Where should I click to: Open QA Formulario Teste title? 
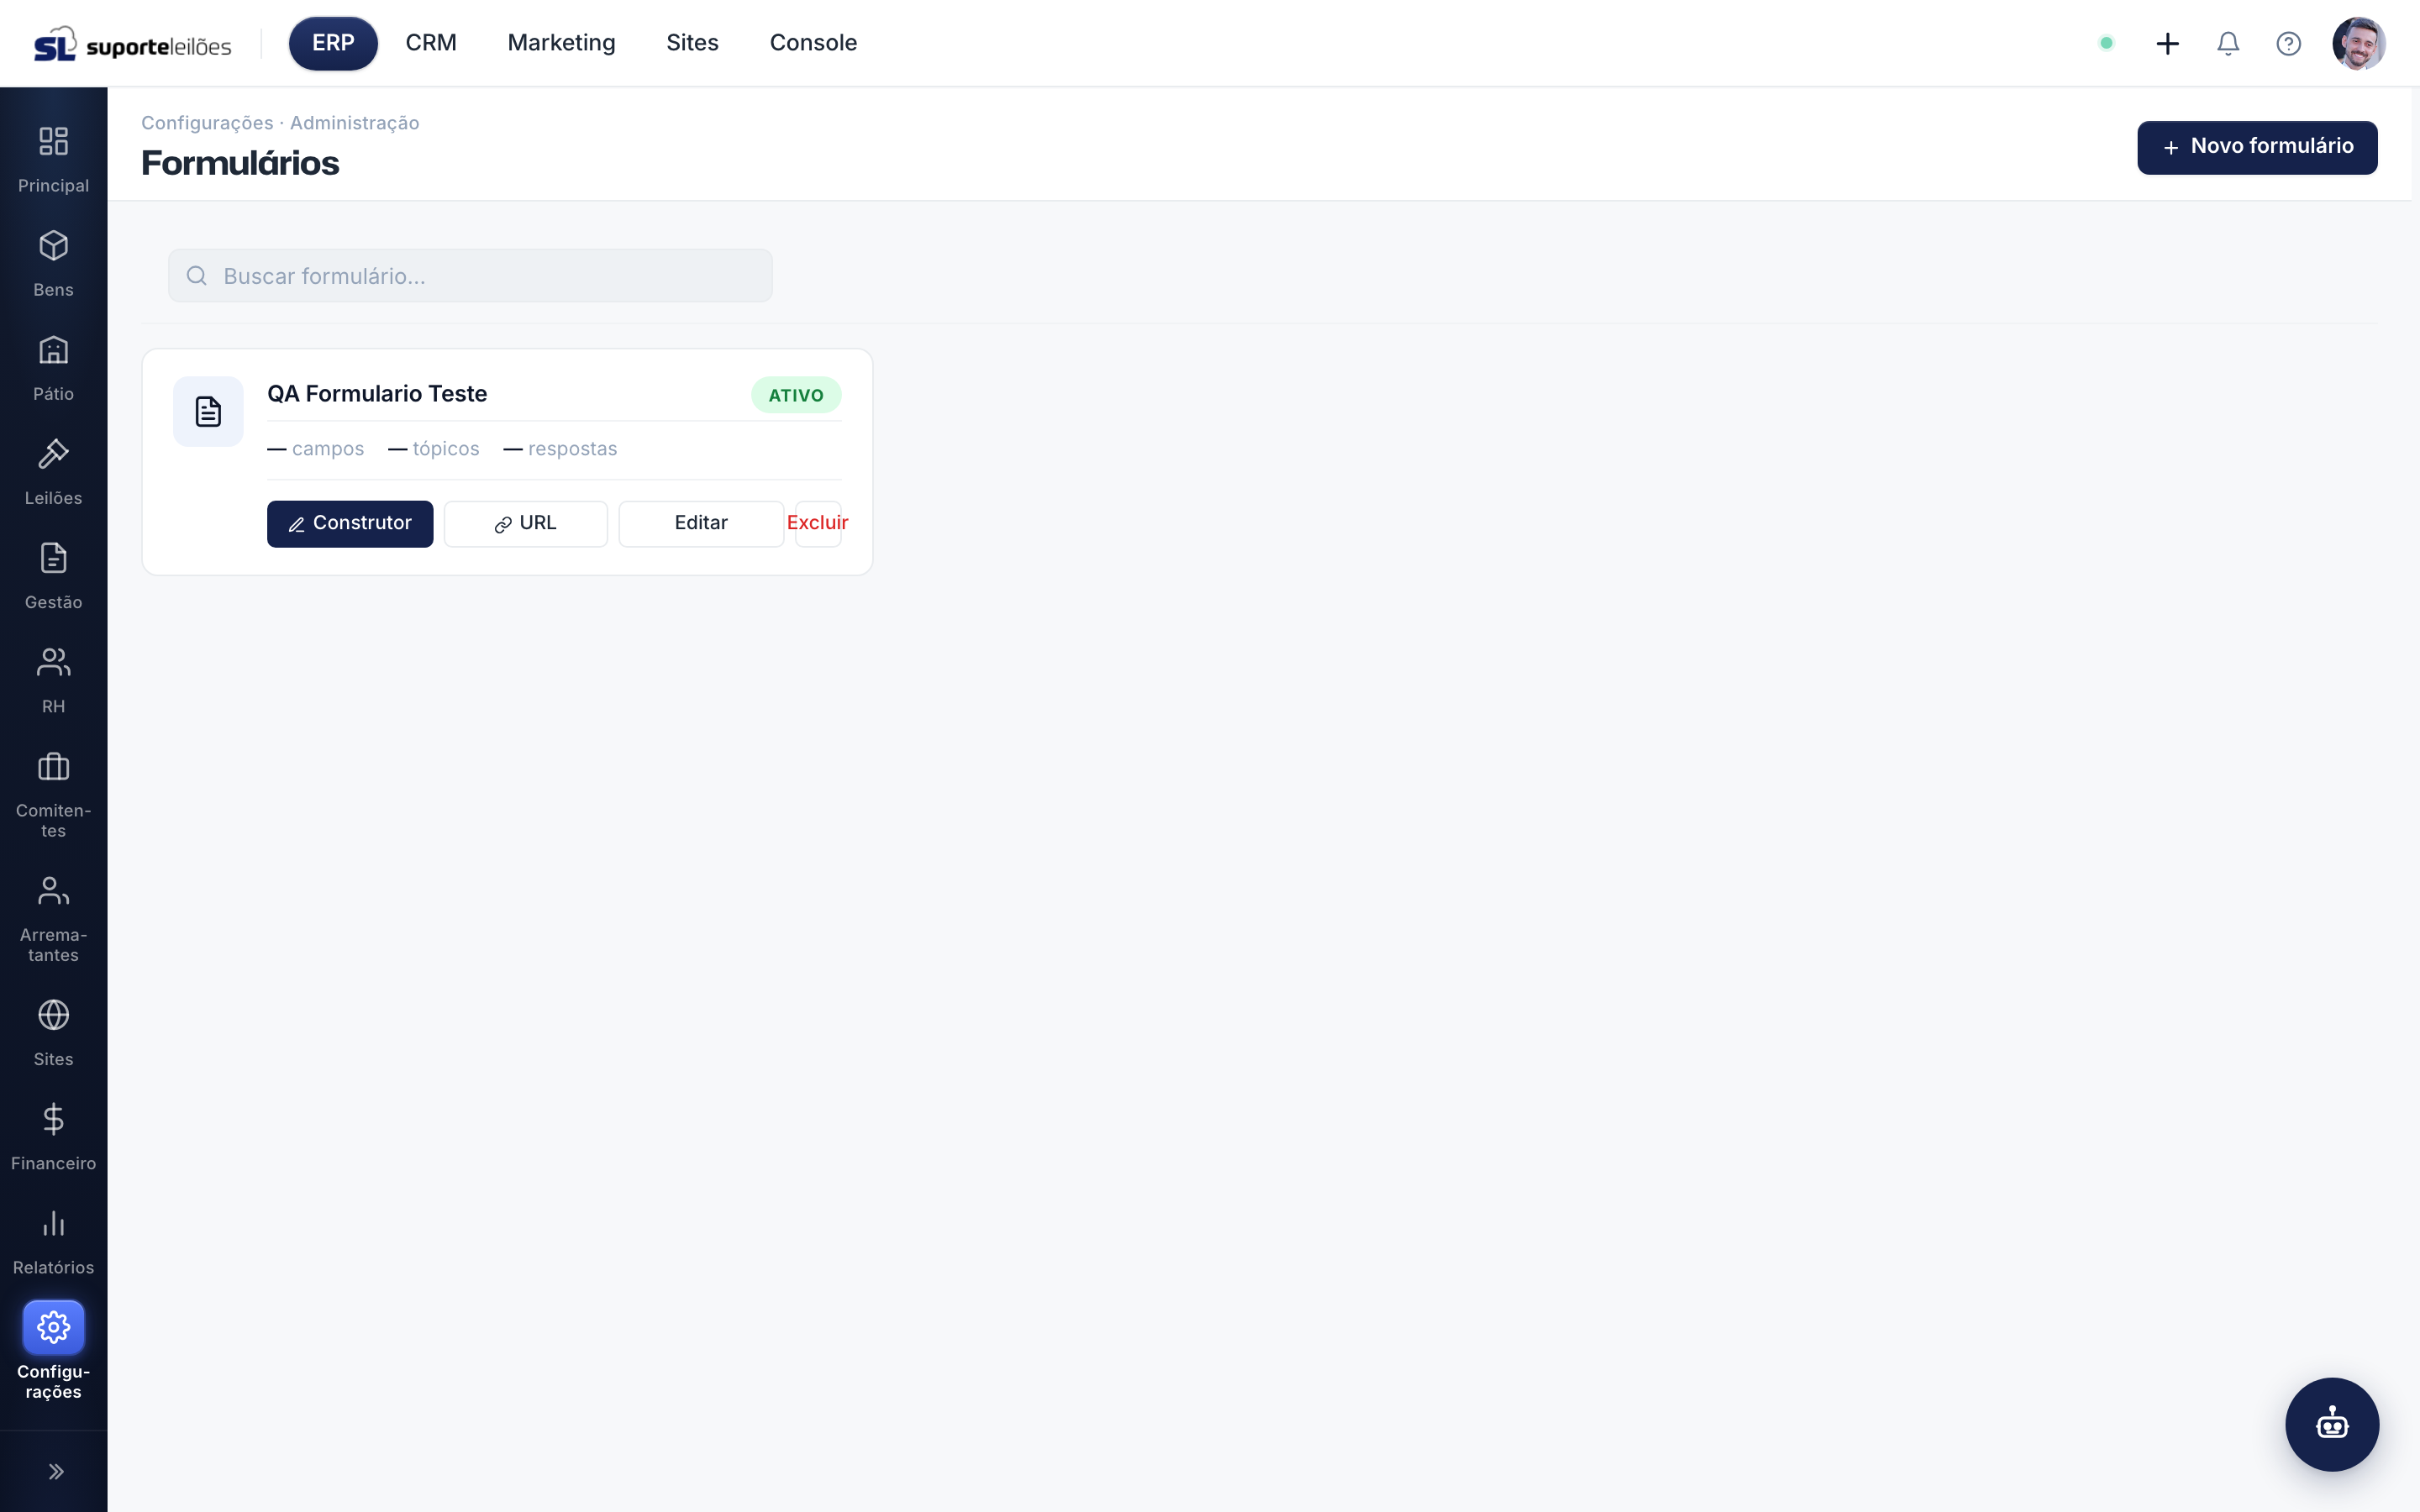377,394
